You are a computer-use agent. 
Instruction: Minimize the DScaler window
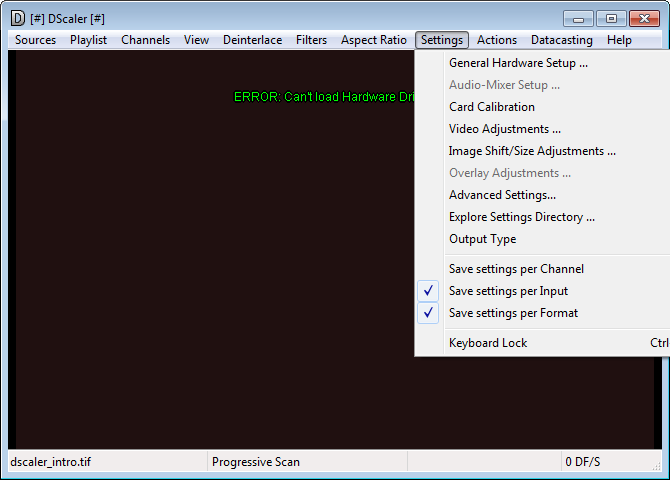578,19
